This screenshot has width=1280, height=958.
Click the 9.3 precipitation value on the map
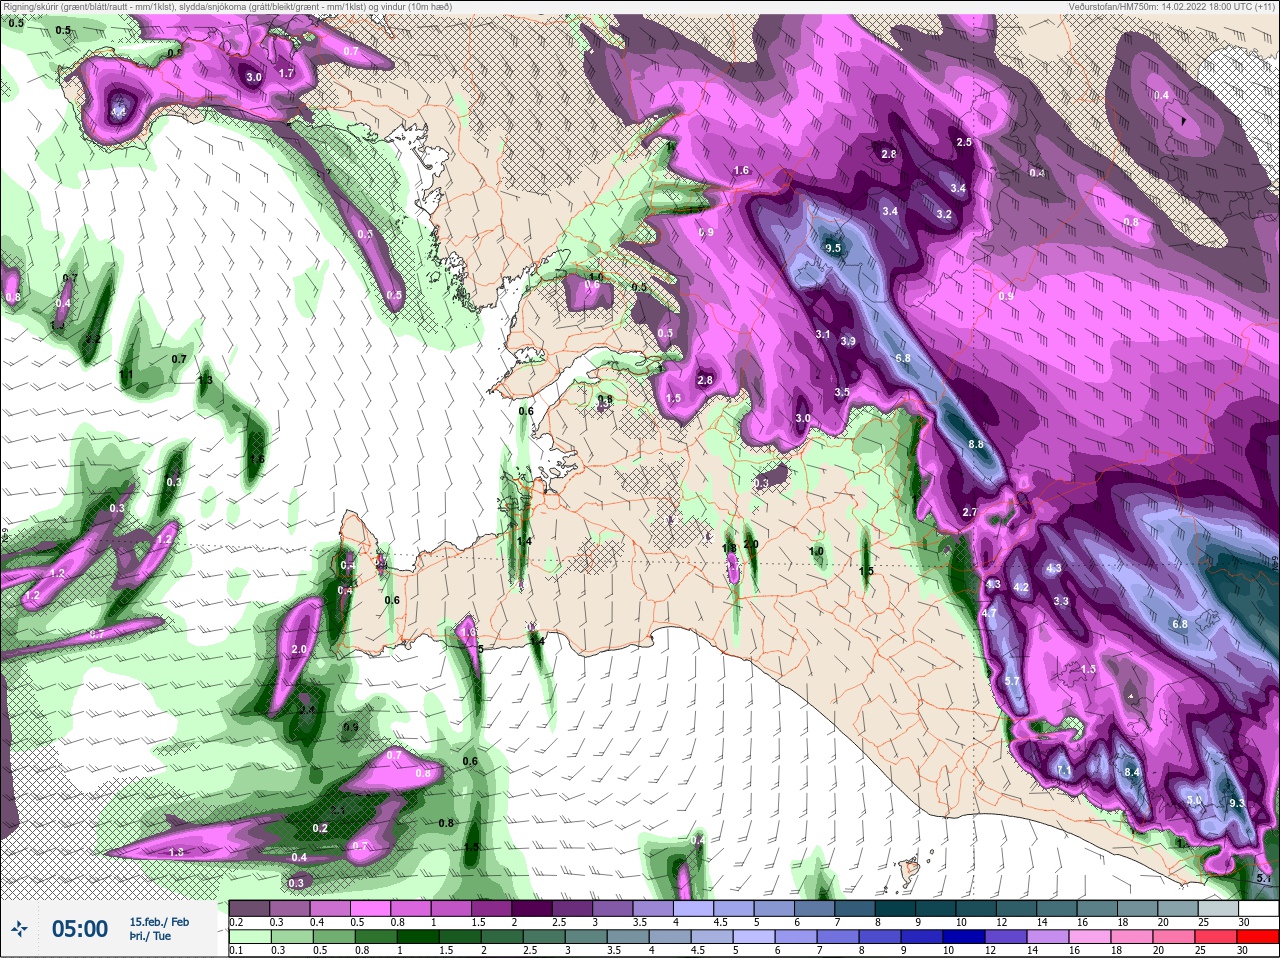point(1237,803)
